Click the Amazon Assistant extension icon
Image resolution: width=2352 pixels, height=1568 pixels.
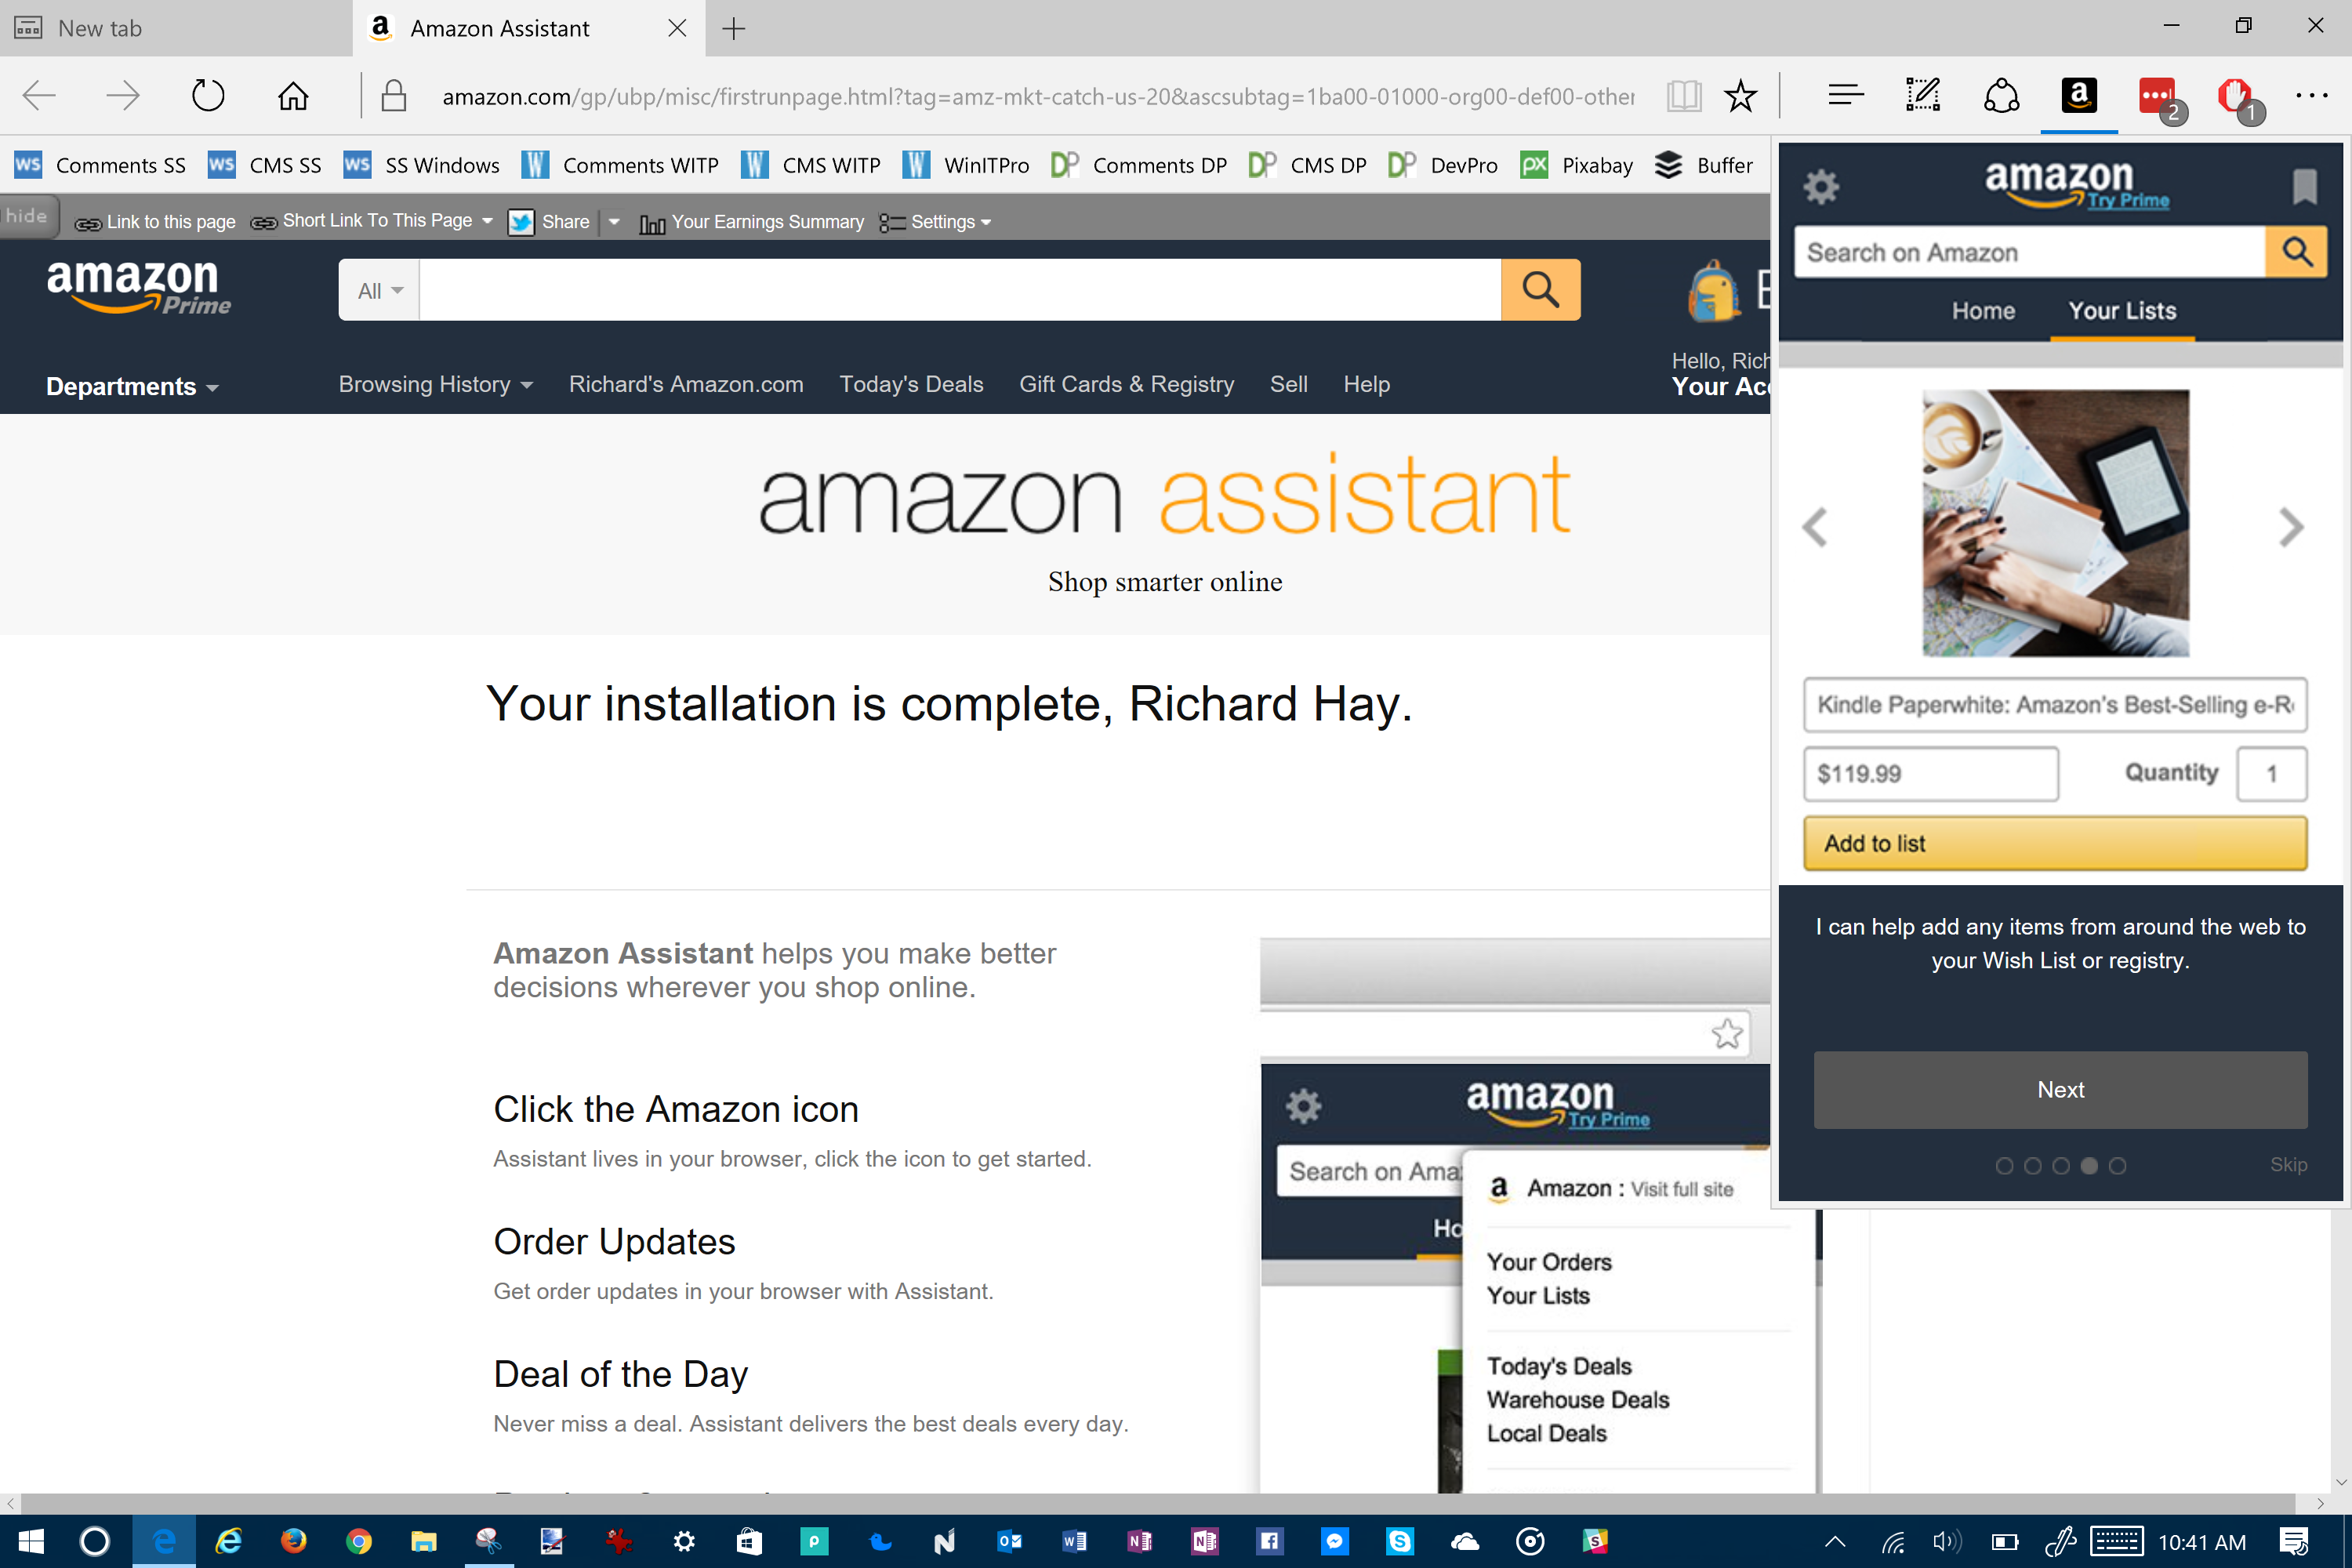point(2078,96)
